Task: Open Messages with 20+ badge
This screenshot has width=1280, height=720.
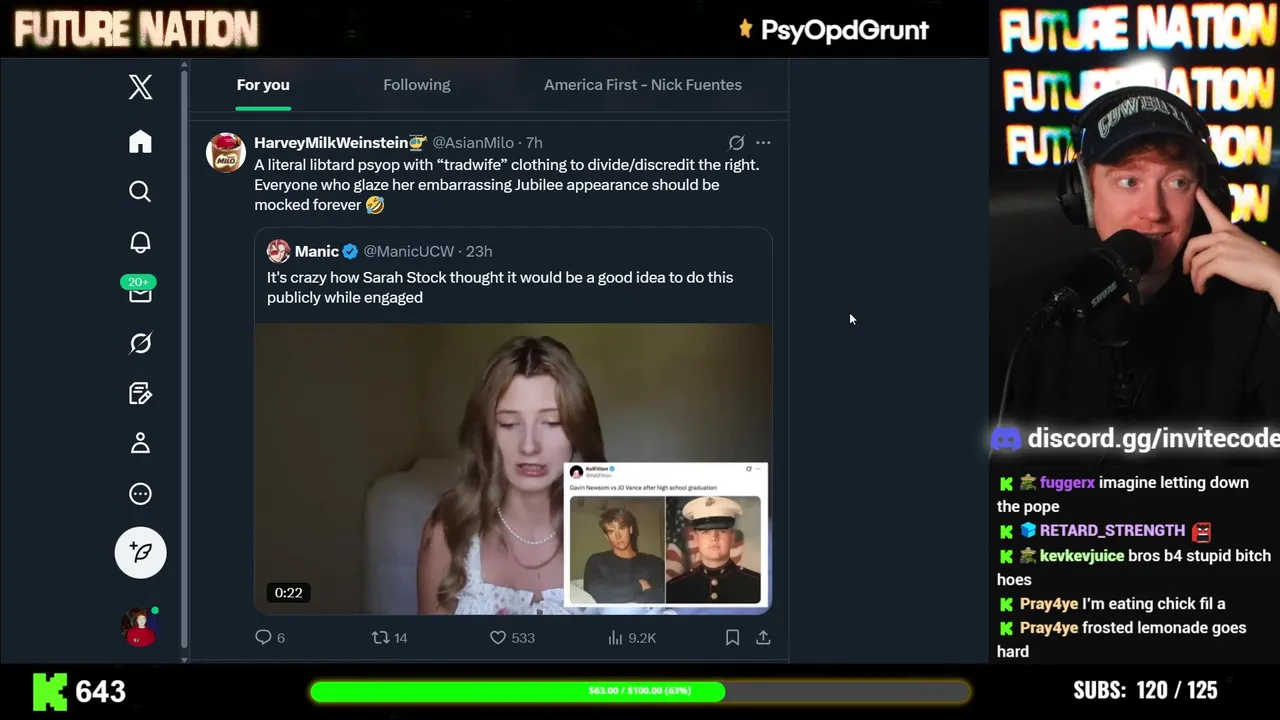Action: [x=140, y=292]
